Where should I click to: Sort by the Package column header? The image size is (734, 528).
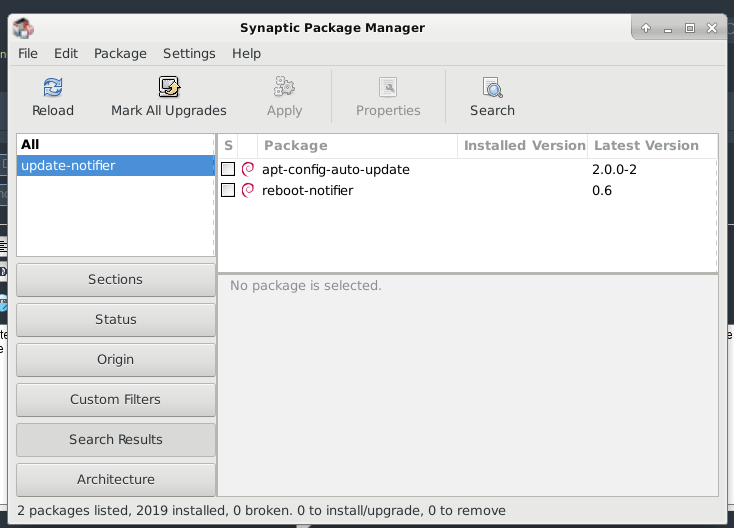[357, 146]
